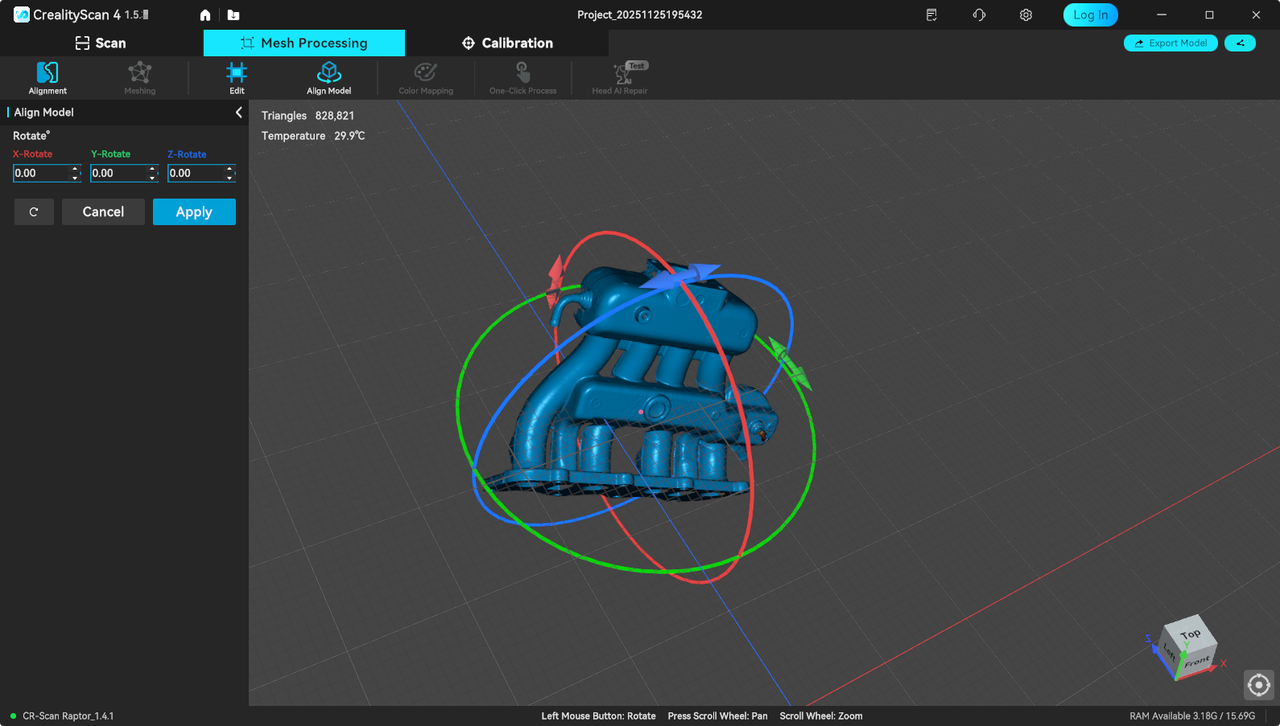Increase X-Rotate using its up stepper arrow
The height and width of the screenshot is (726, 1280).
(x=74, y=168)
